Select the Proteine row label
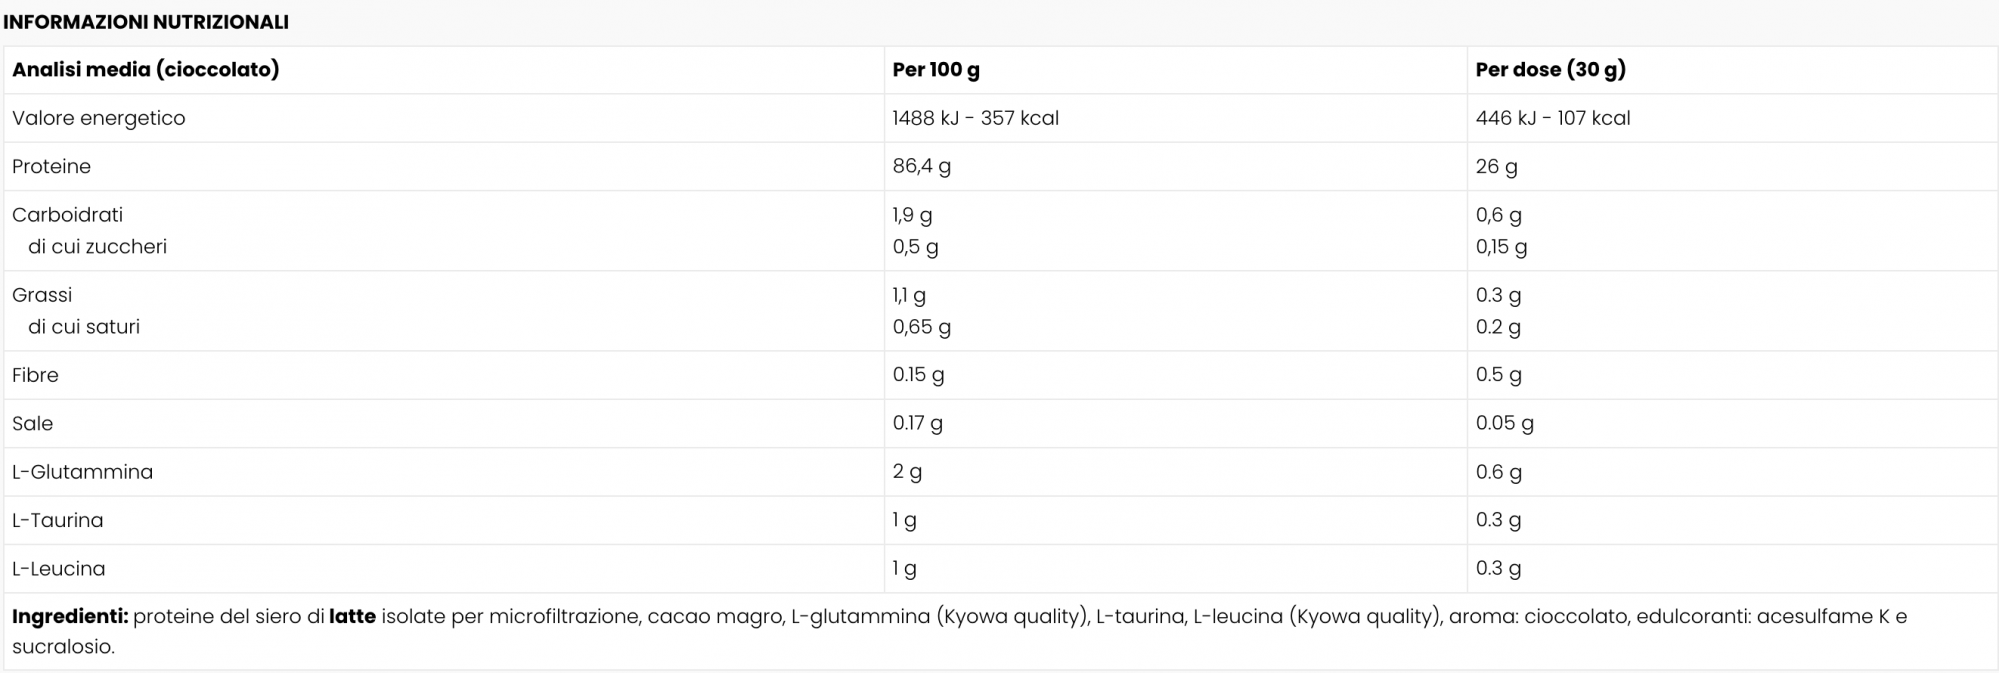This screenshot has height=673, width=1999. click(51, 166)
